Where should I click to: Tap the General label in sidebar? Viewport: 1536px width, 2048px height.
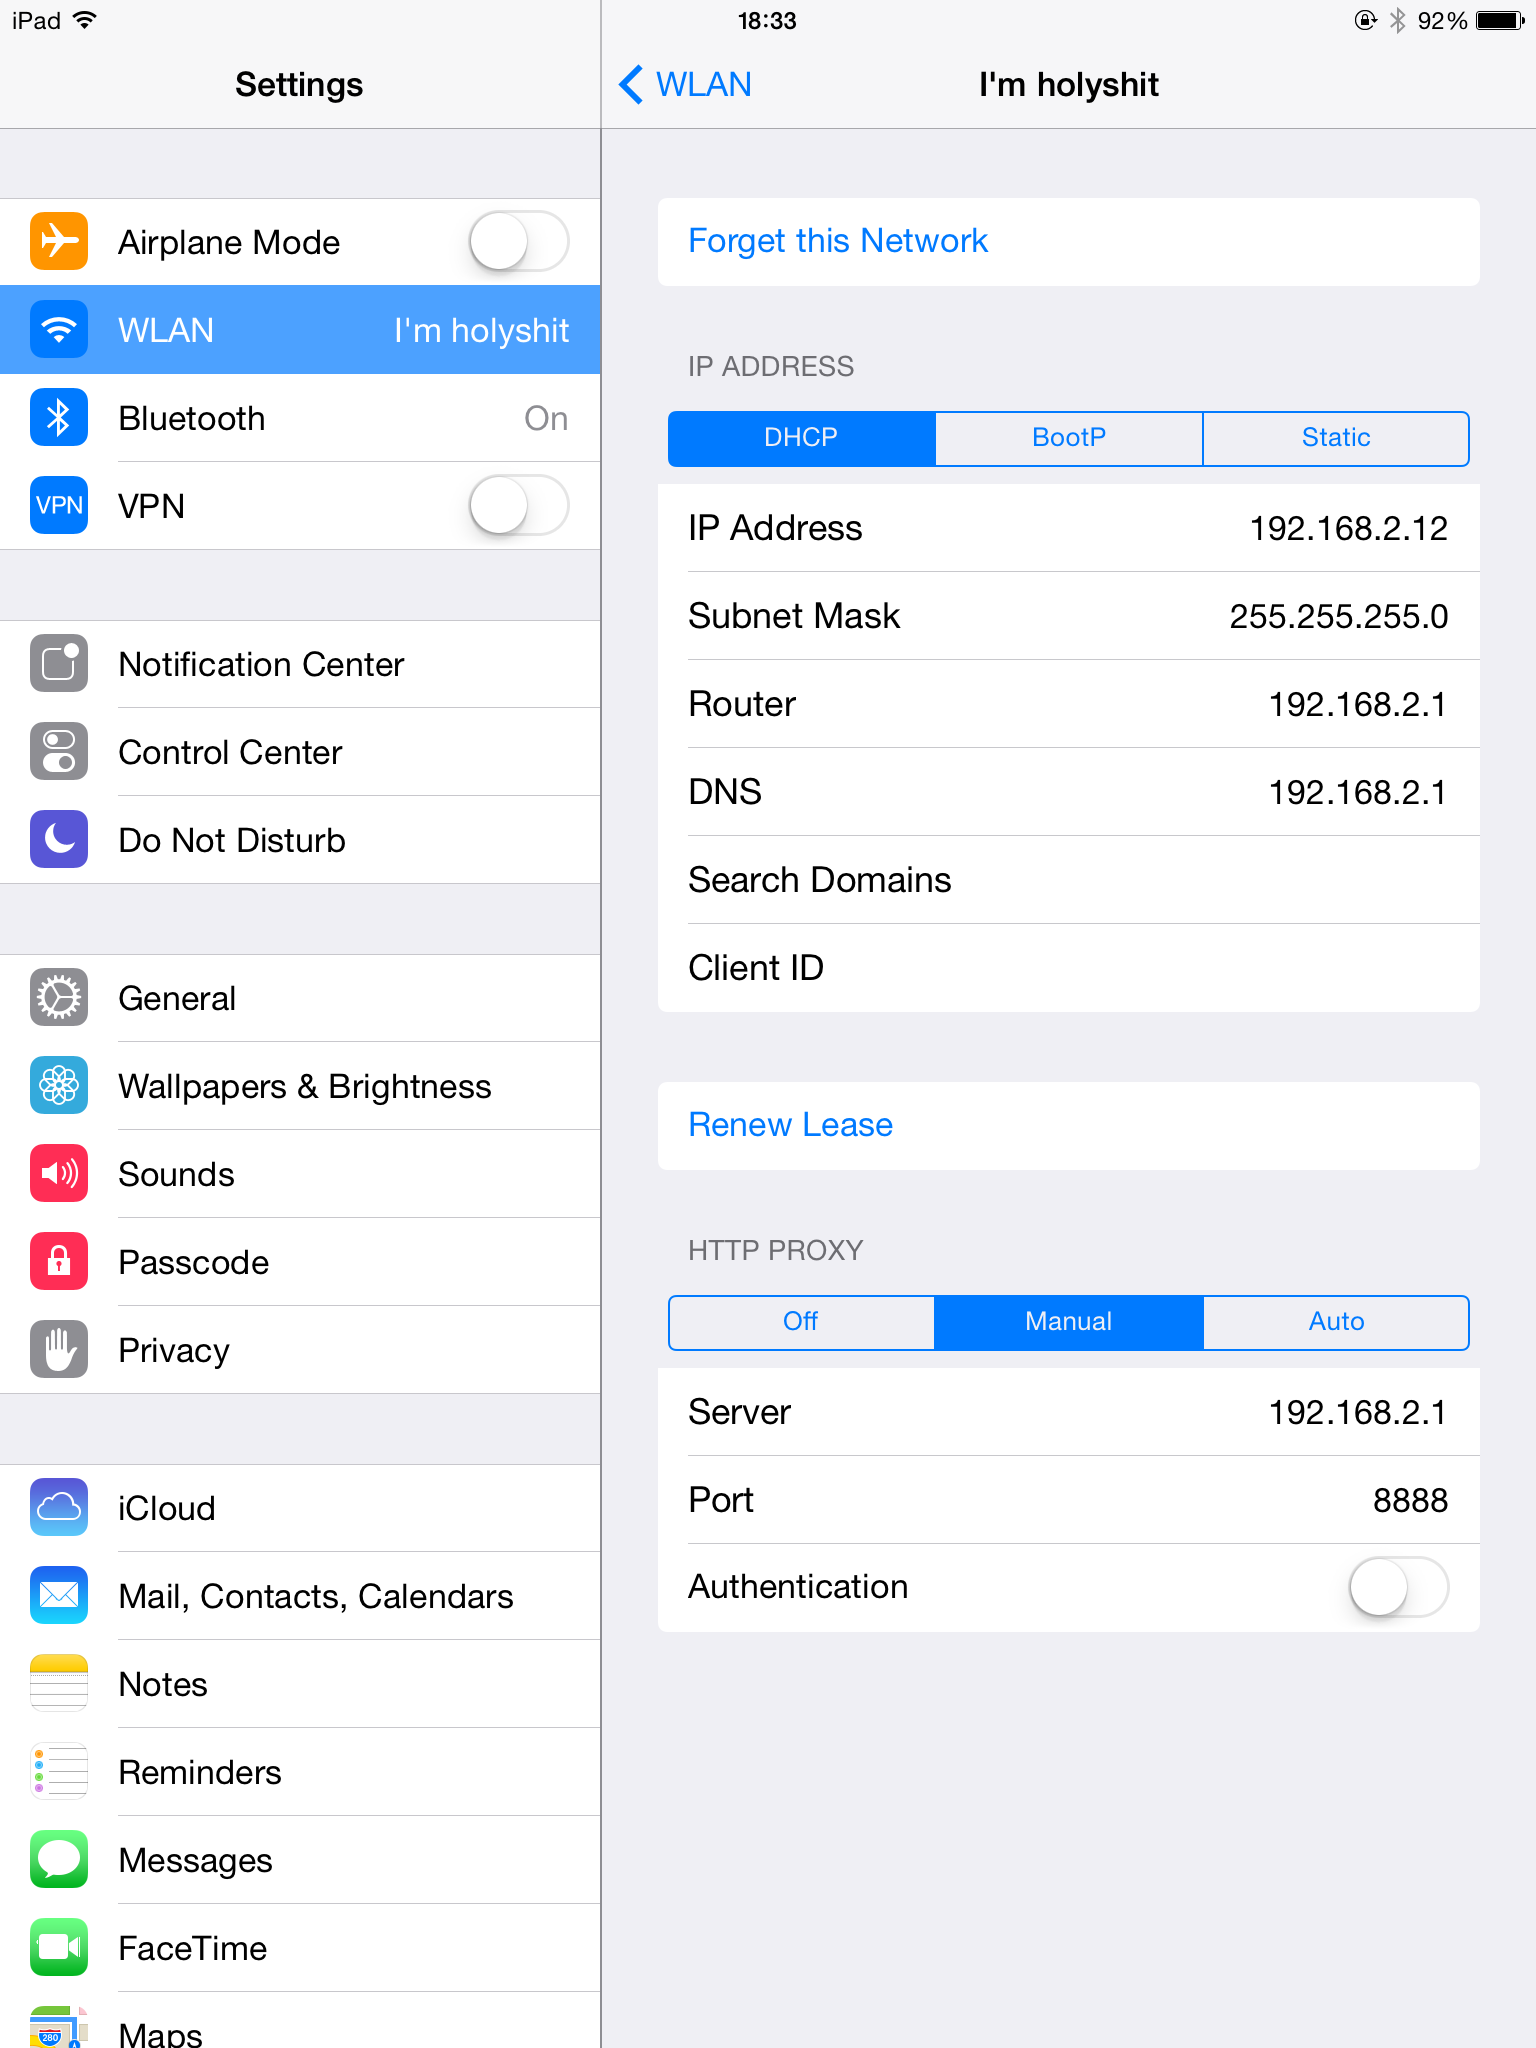177,998
